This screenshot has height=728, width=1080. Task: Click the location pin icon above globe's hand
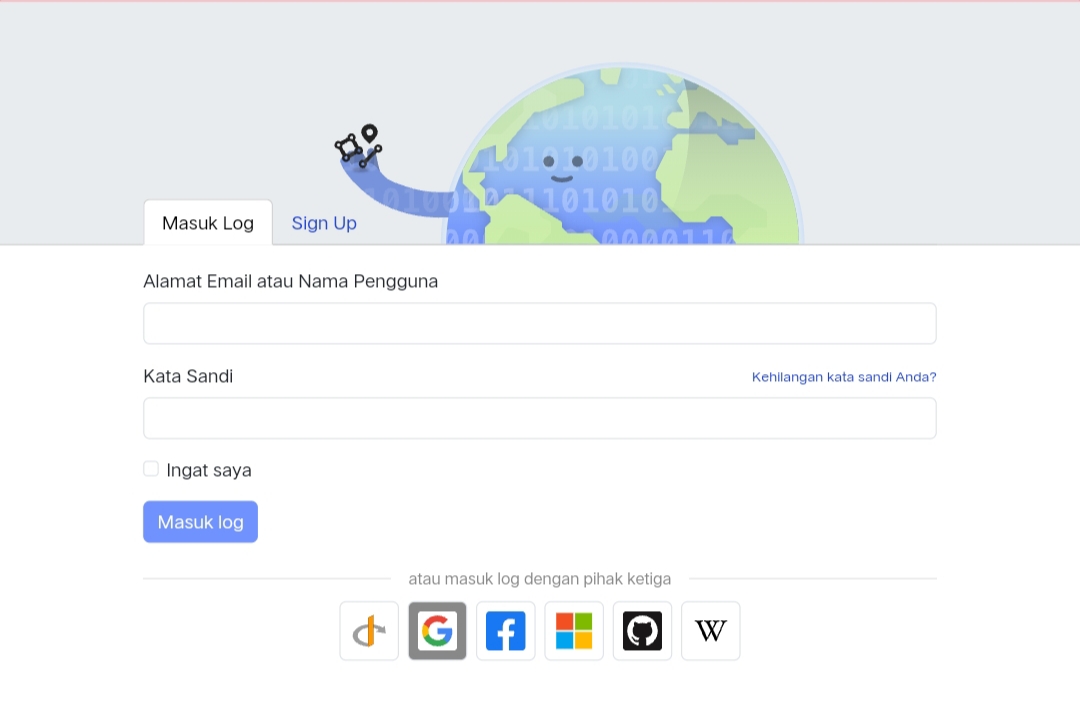[x=370, y=133]
